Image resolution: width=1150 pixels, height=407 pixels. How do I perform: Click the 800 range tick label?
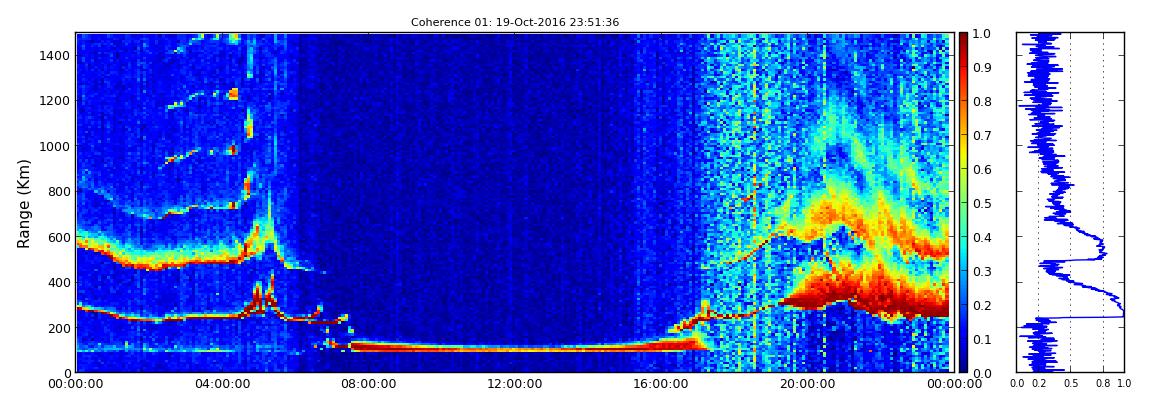click(58, 192)
